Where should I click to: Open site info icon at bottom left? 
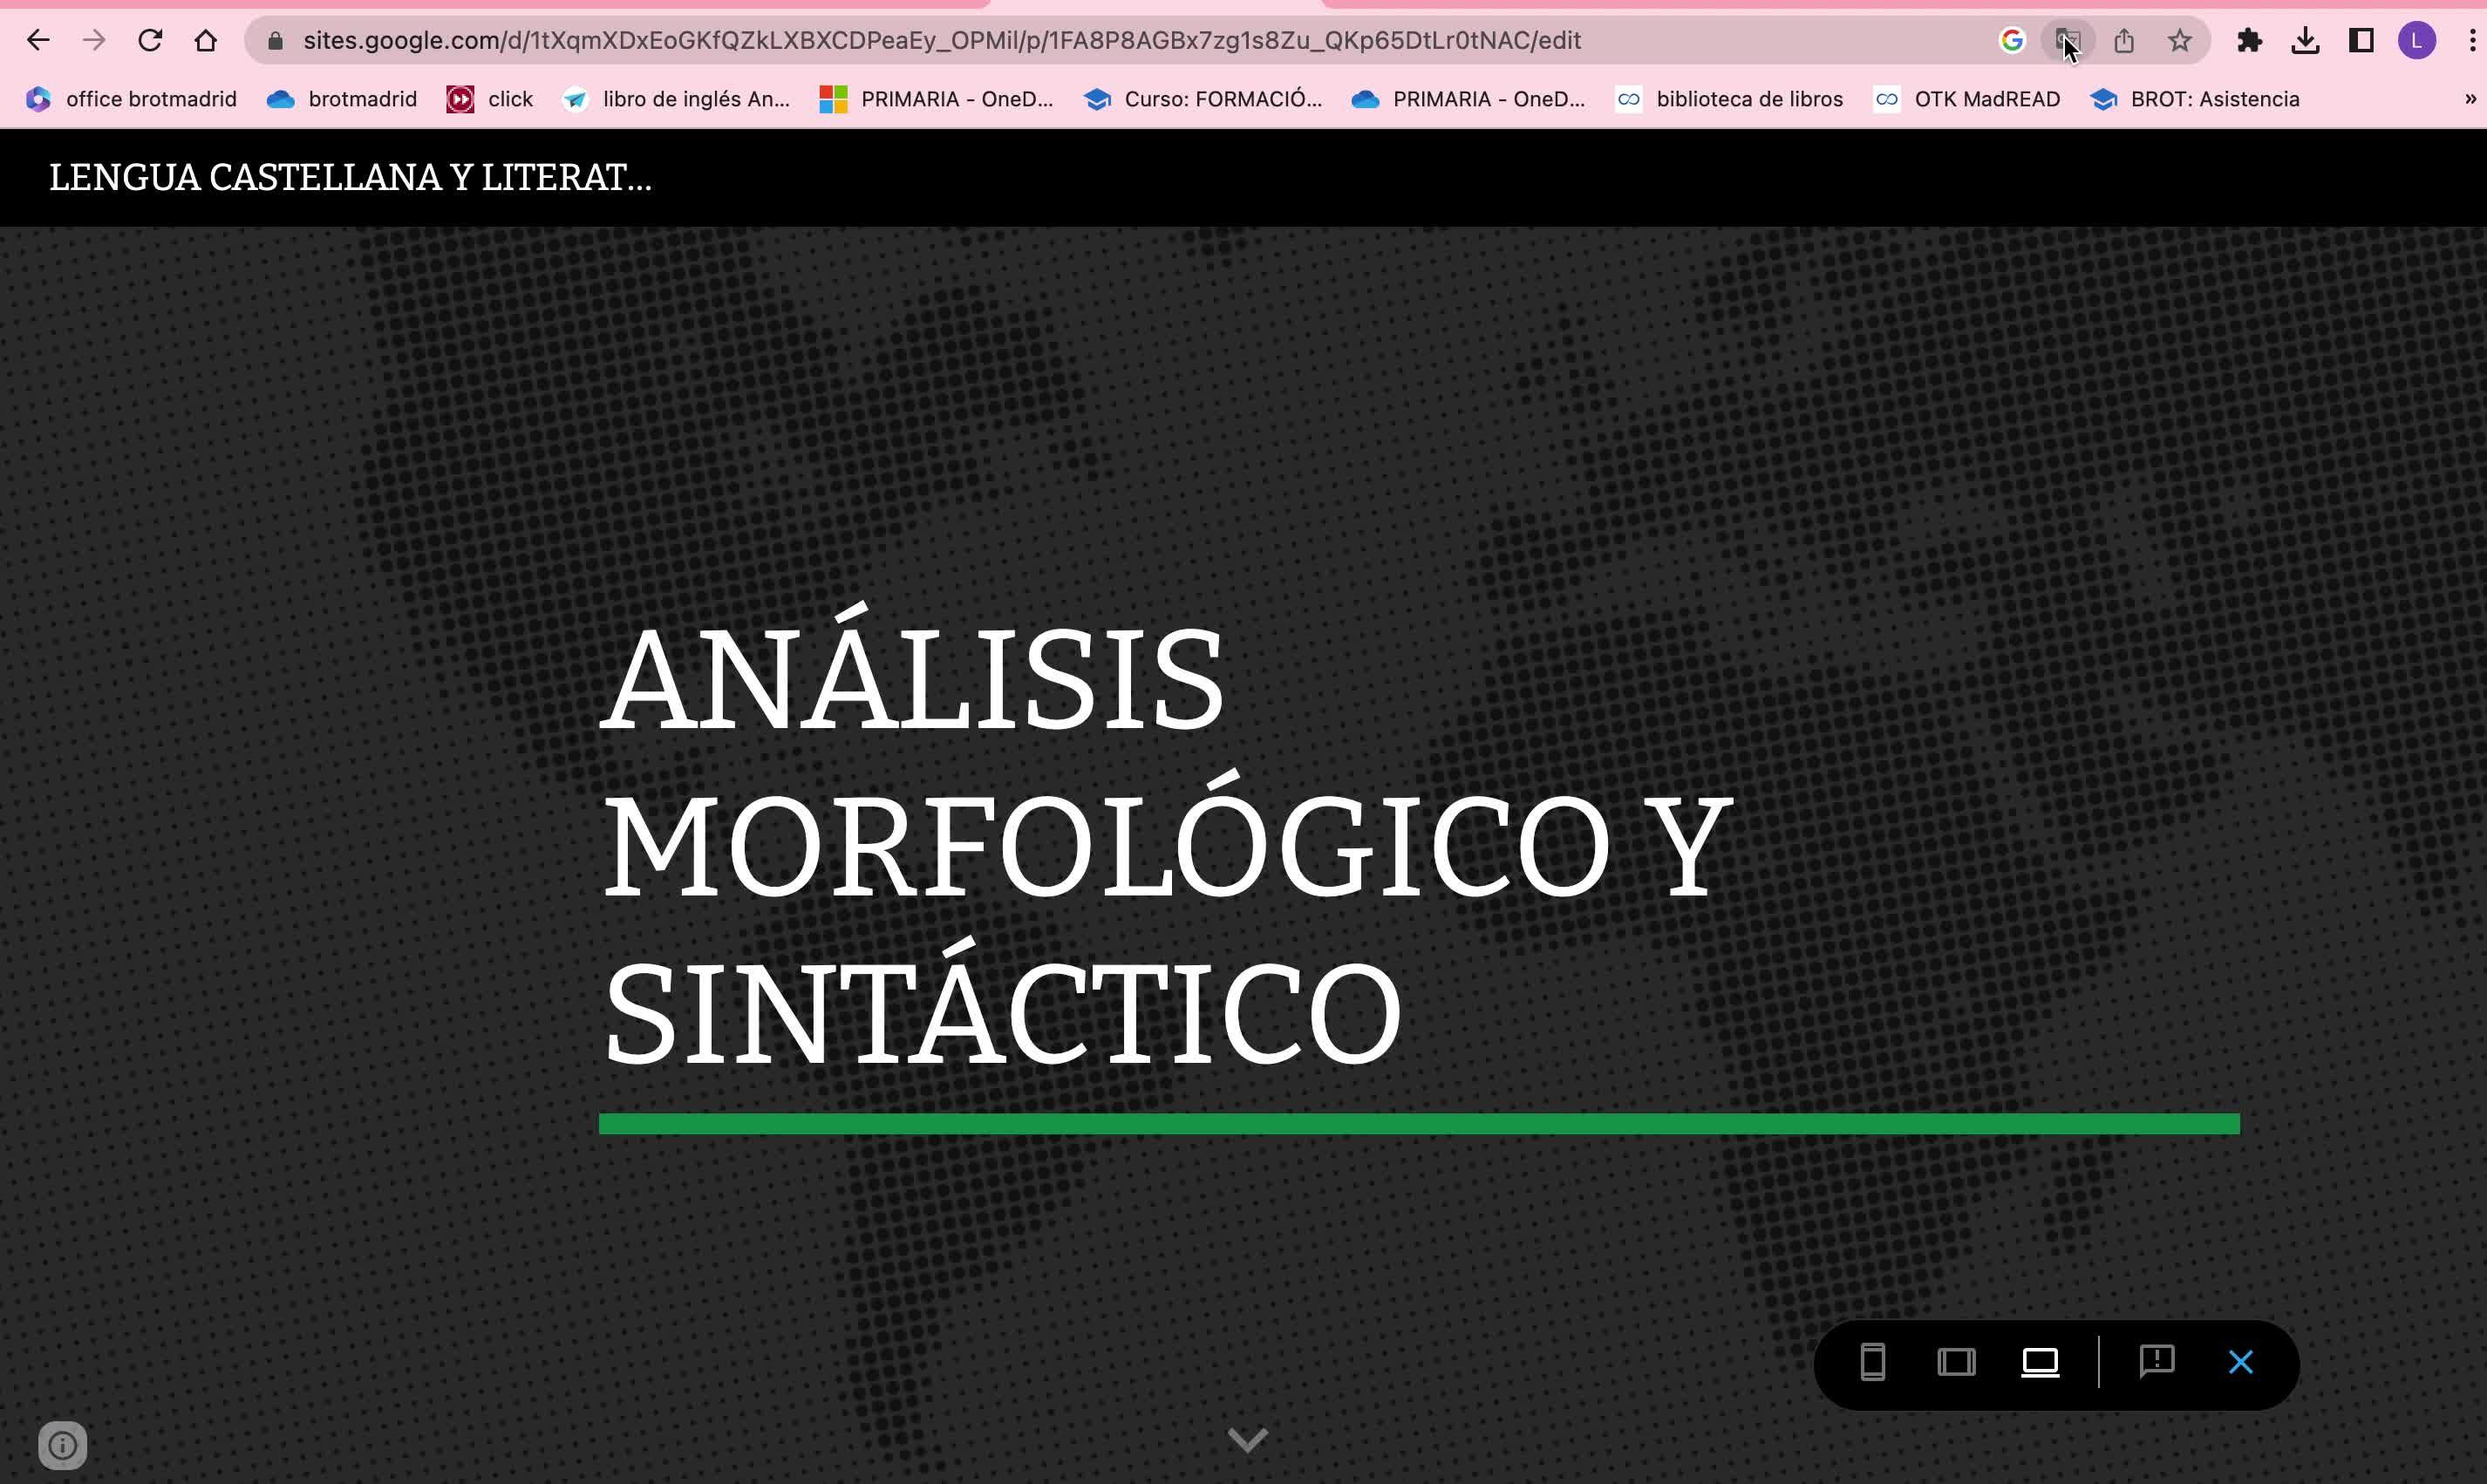click(62, 1445)
